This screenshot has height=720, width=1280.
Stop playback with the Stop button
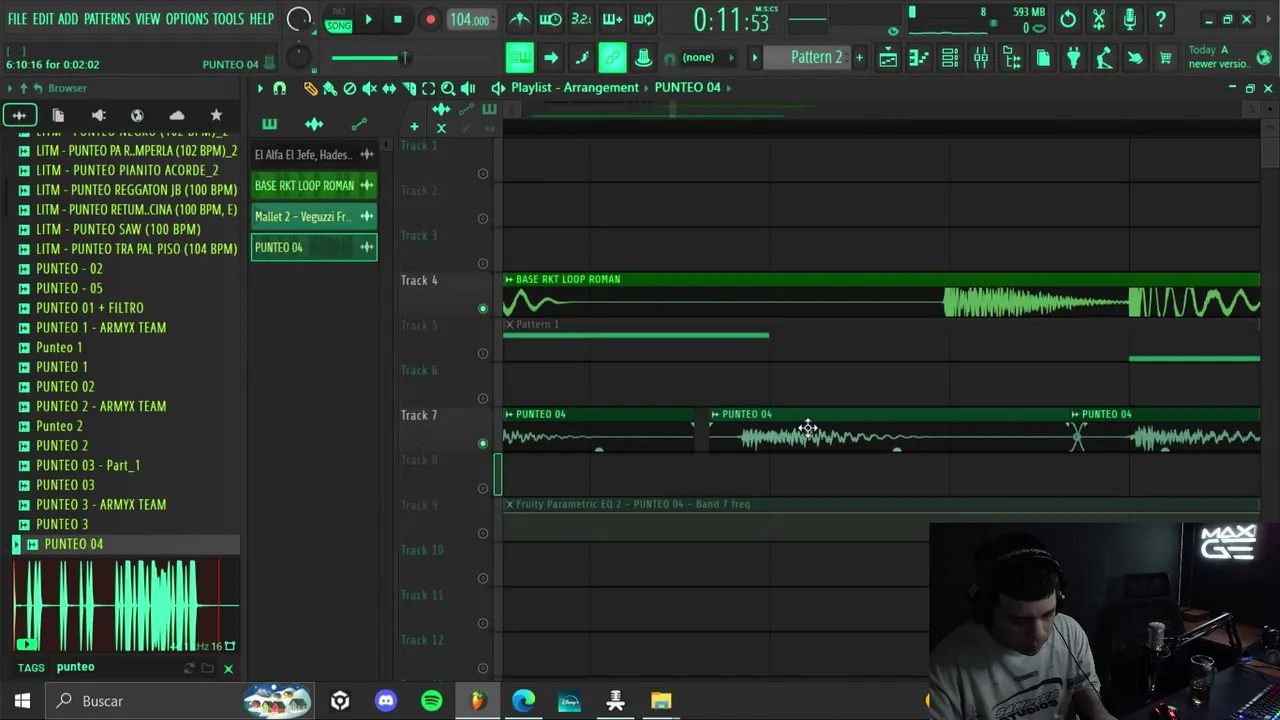pos(397,19)
